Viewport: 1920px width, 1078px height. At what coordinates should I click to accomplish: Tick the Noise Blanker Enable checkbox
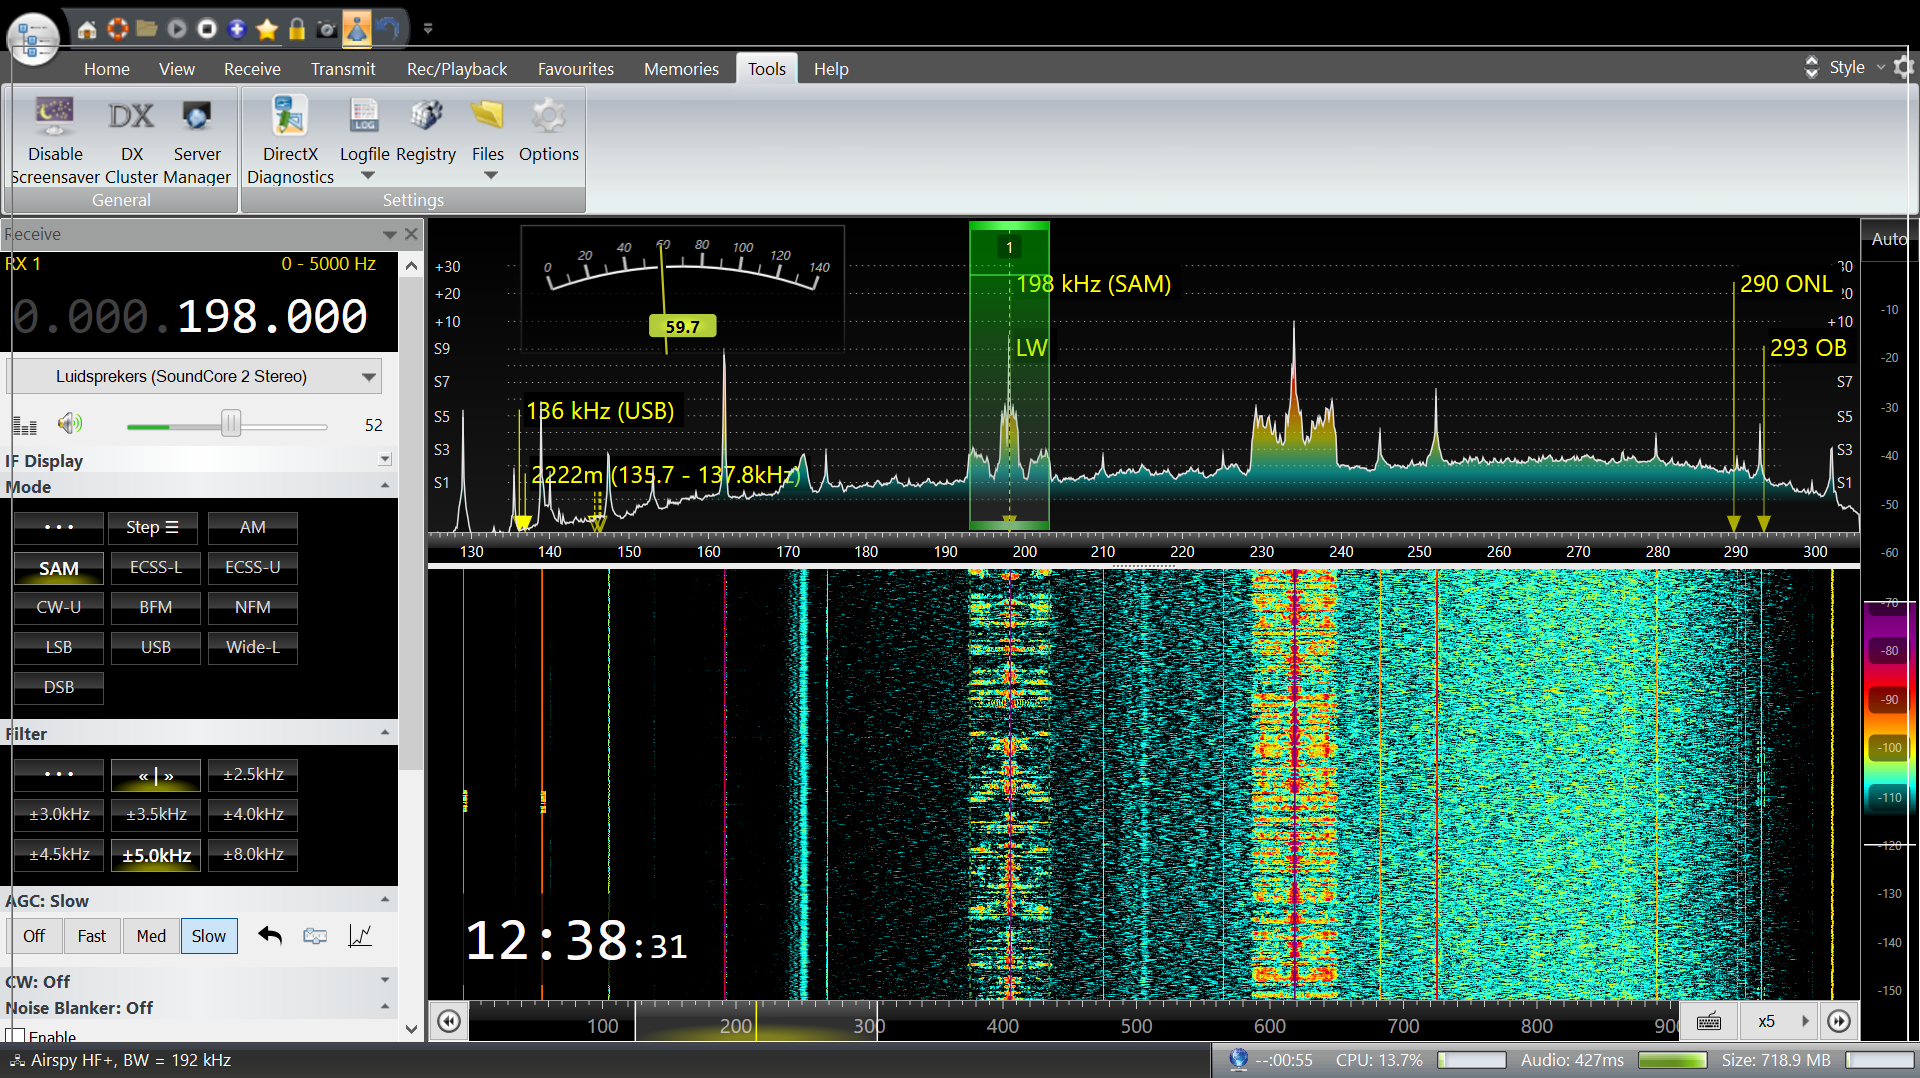pyautogui.click(x=16, y=1036)
